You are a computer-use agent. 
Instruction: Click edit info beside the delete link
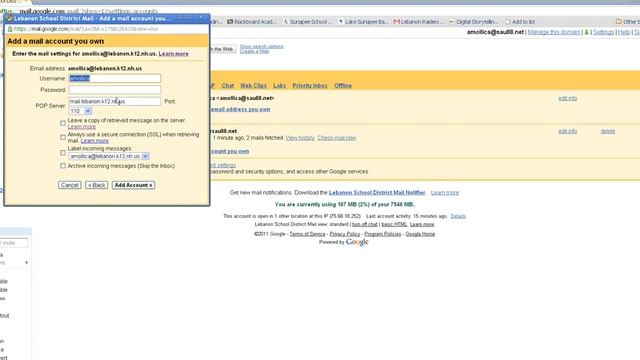click(x=568, y=131)
